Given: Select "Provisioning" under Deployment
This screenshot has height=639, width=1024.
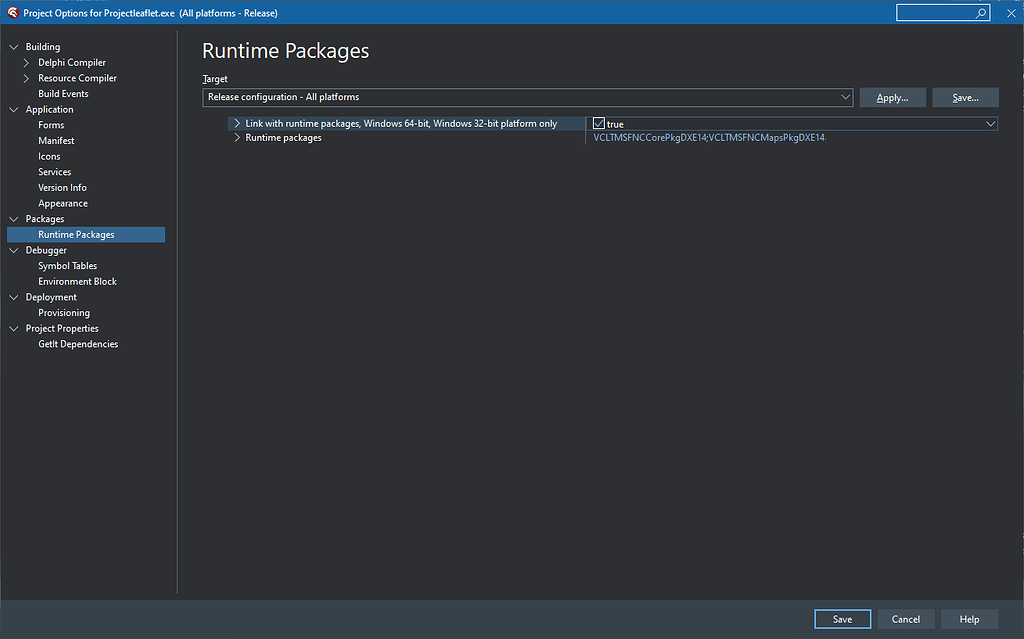Looking at the screenshot, I should click(64, 312).
